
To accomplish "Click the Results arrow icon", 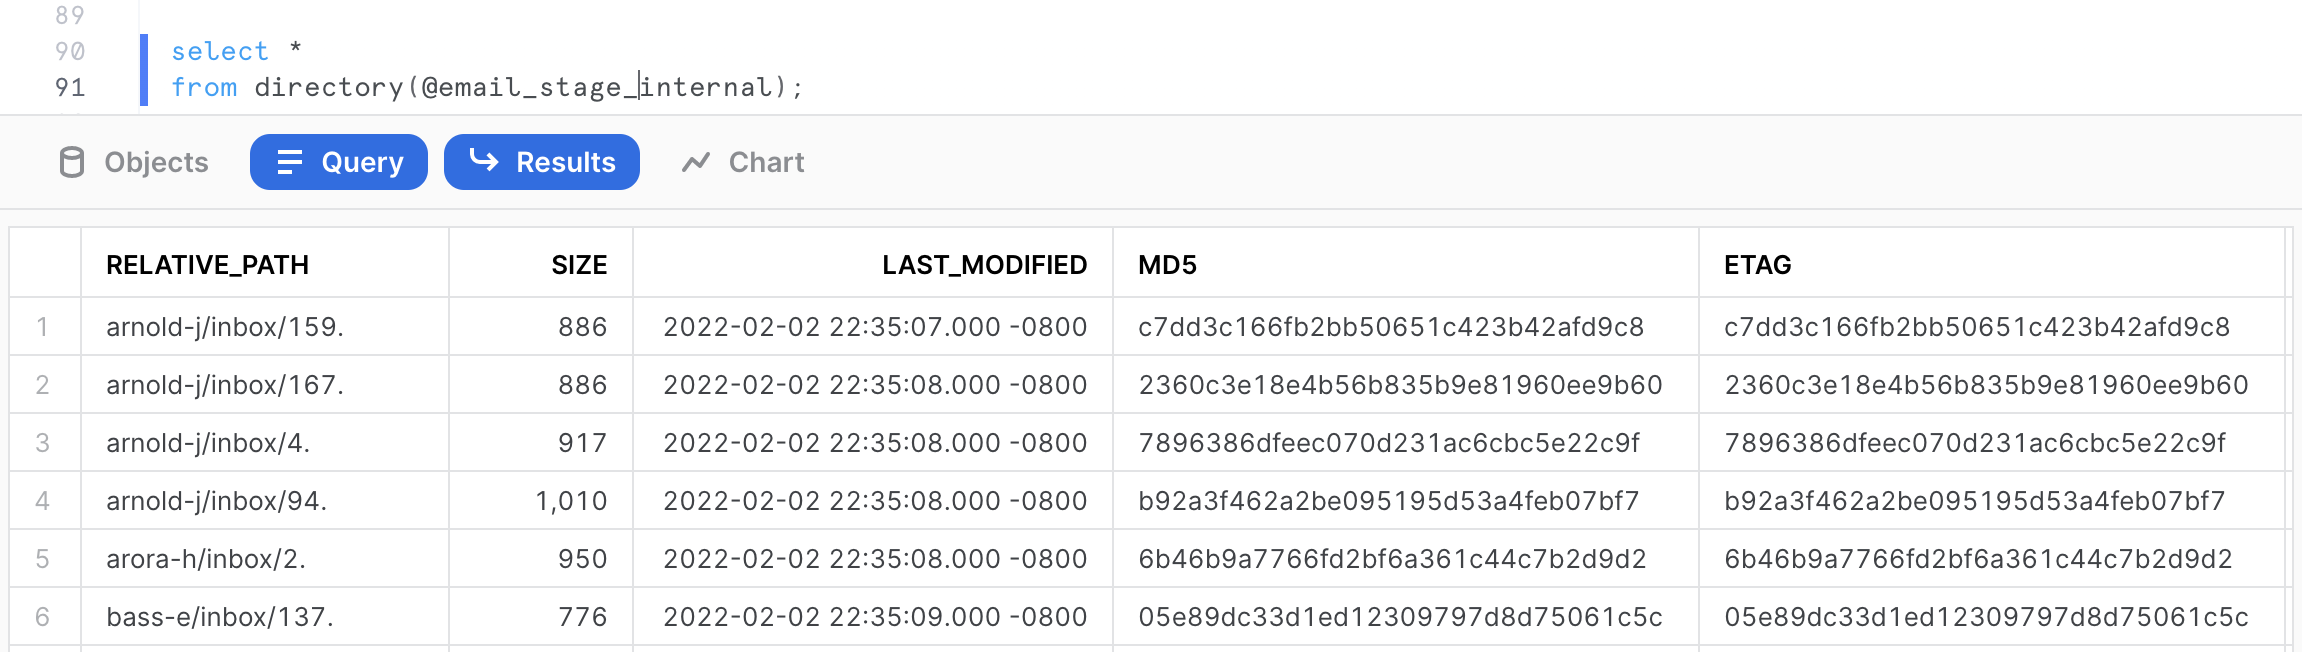I will click(x=484, y=161).
